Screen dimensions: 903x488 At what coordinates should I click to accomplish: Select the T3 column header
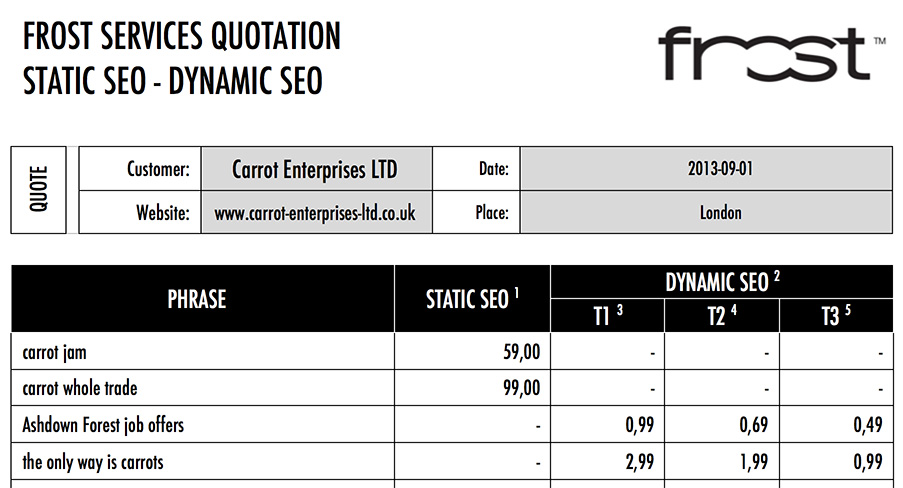pos(836,316)
